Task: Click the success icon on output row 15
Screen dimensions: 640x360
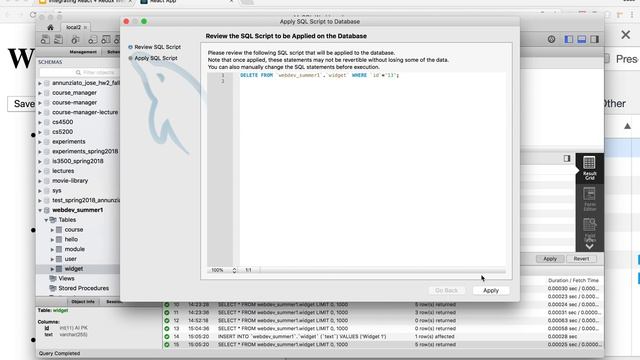Action: (x=167, y=344)
